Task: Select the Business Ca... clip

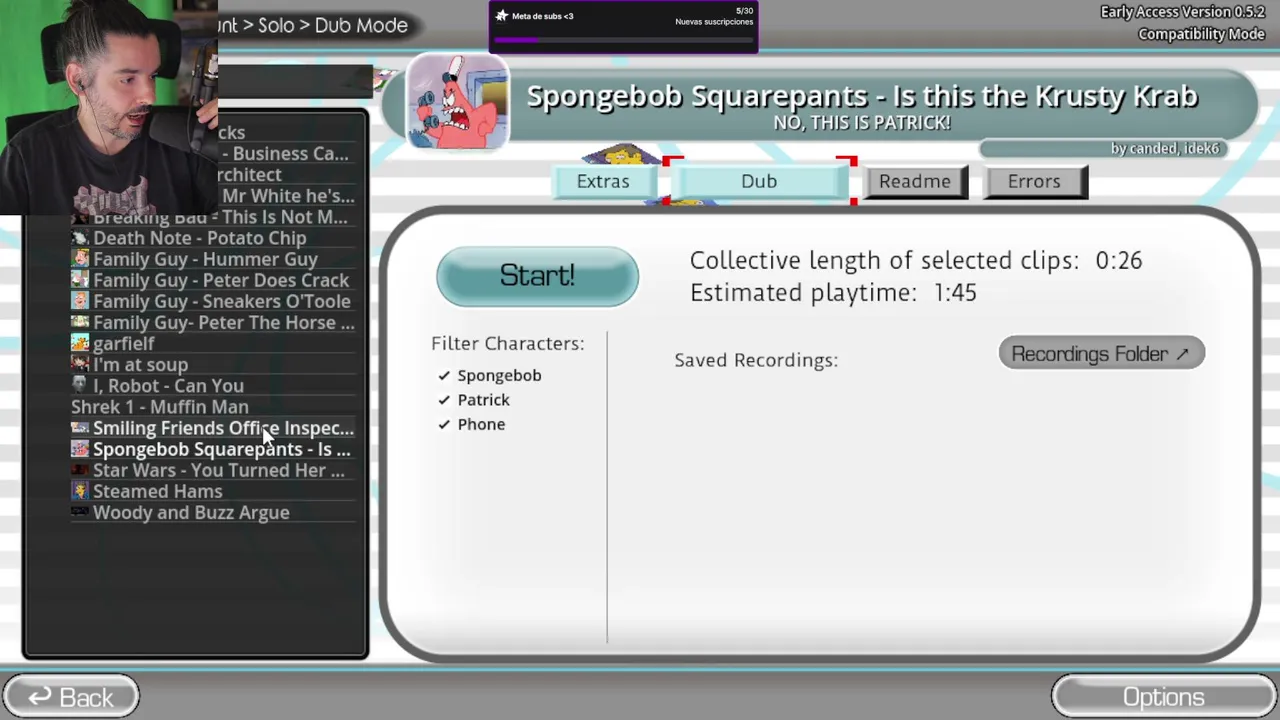Action: pyautogui.click(x=290, y=154)
